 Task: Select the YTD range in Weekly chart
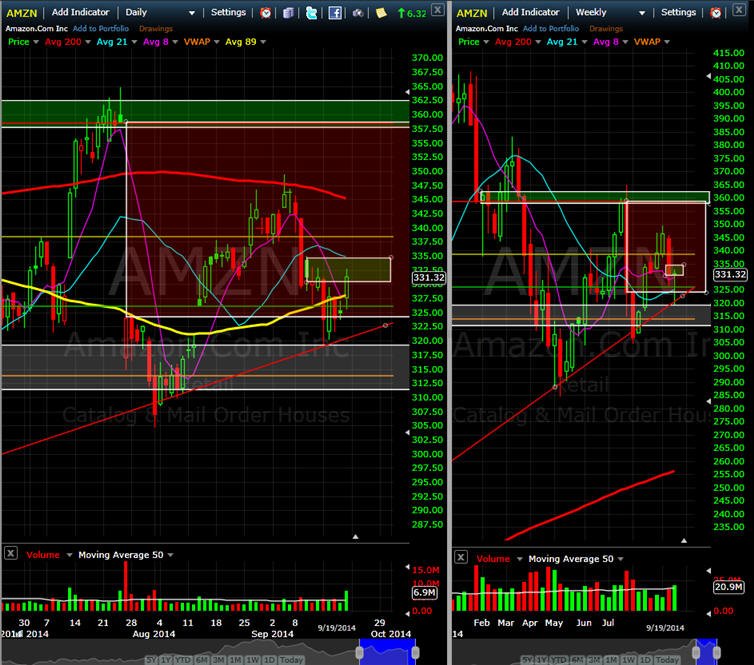click(x=559, y=660)
